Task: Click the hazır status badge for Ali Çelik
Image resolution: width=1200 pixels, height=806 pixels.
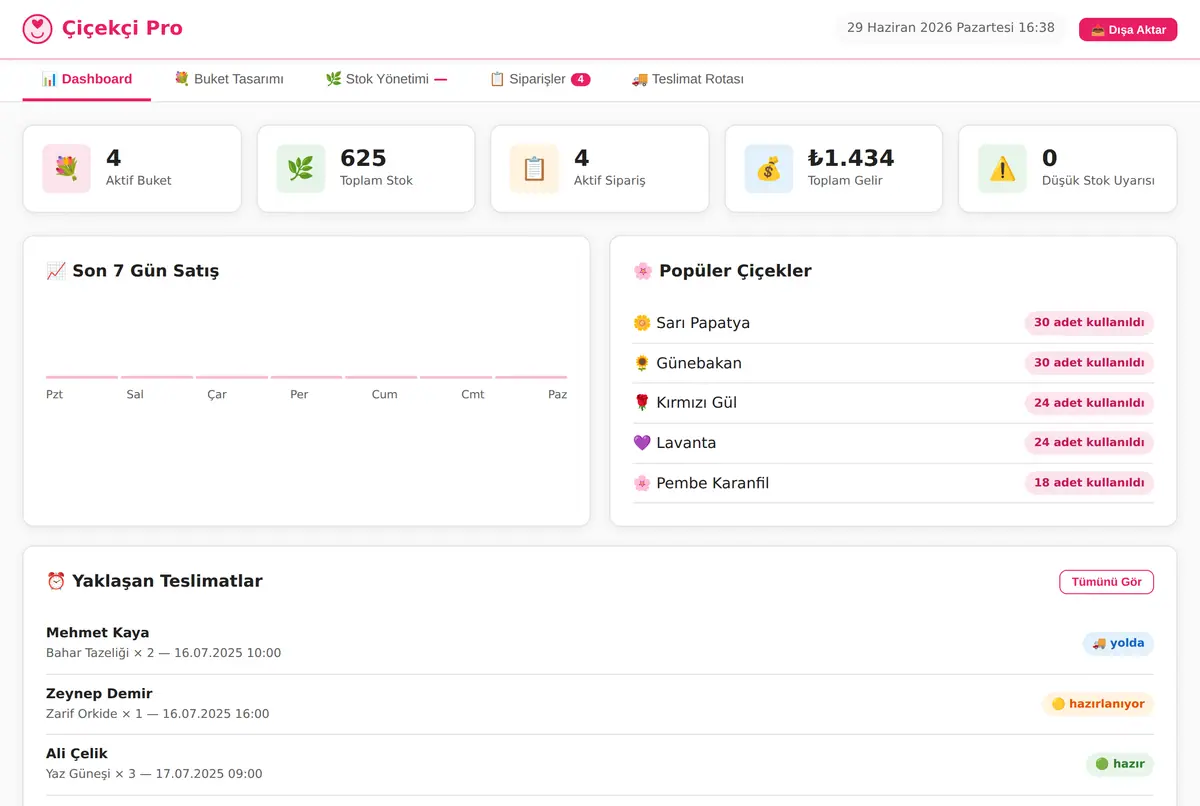Action: coord(1120,764)
